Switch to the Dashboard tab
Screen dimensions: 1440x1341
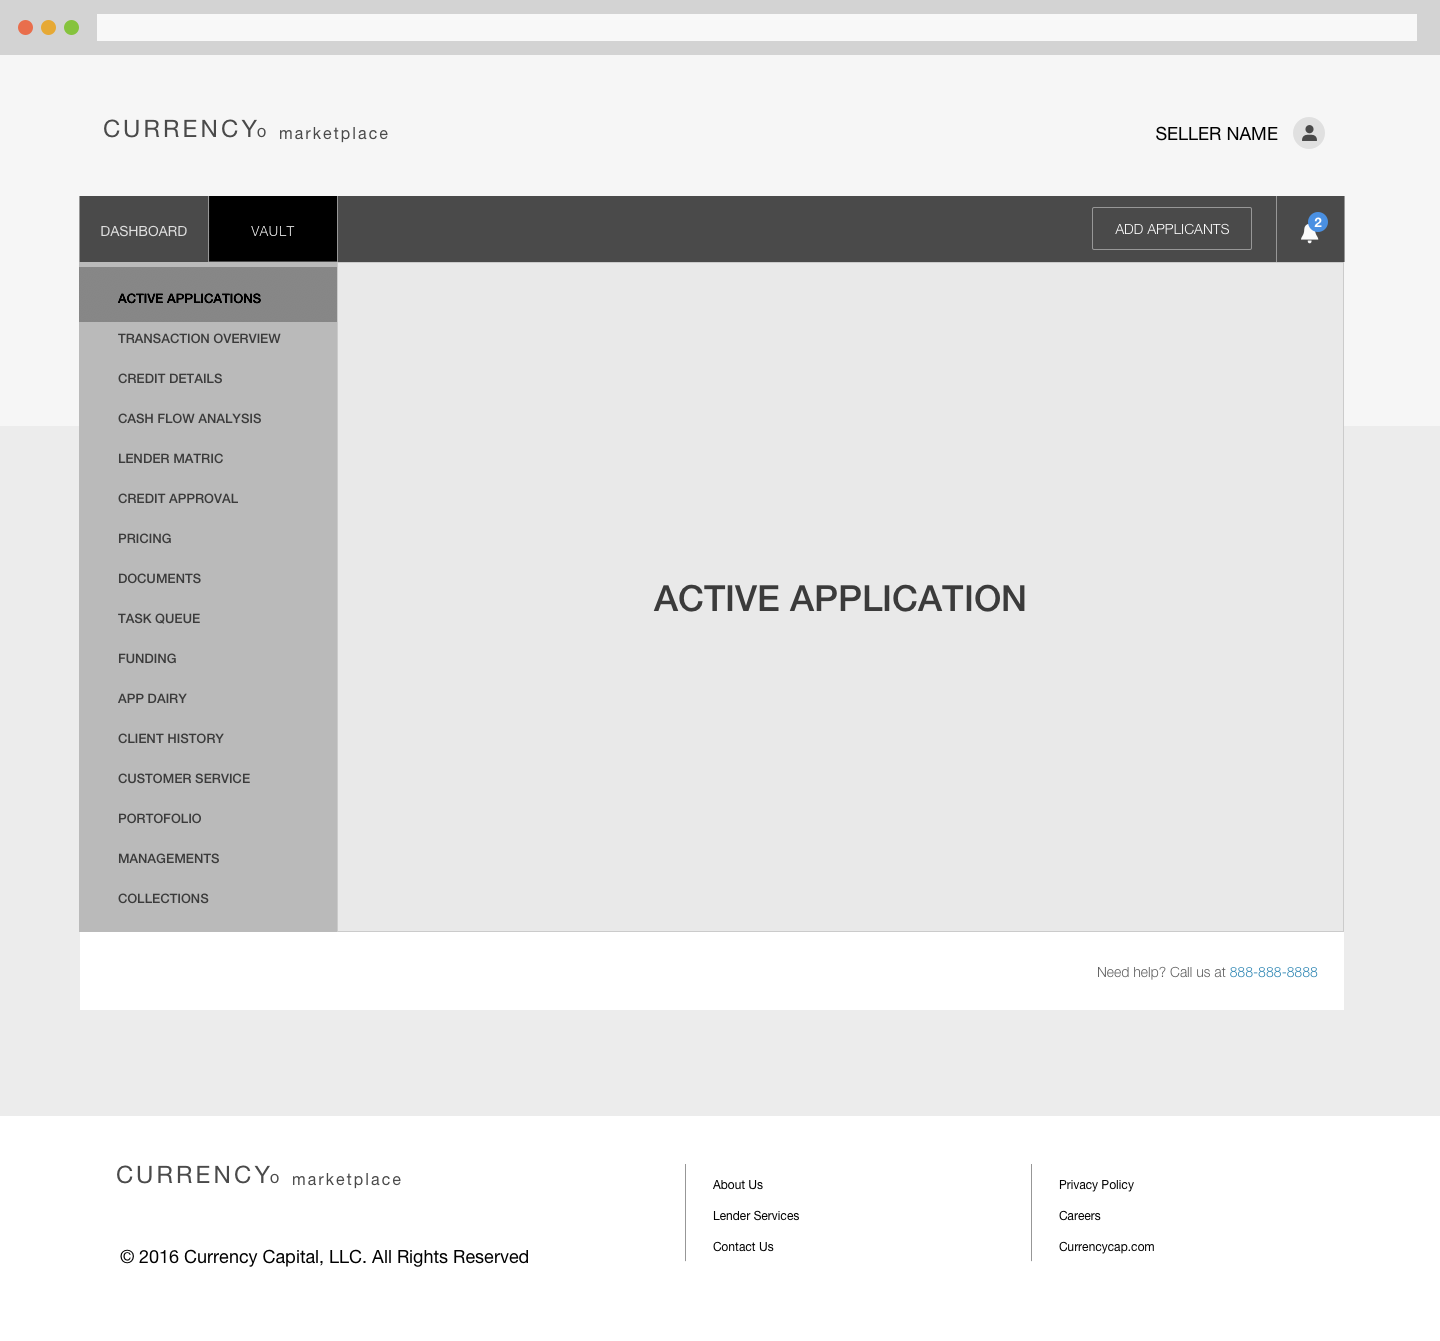[144, 230]
